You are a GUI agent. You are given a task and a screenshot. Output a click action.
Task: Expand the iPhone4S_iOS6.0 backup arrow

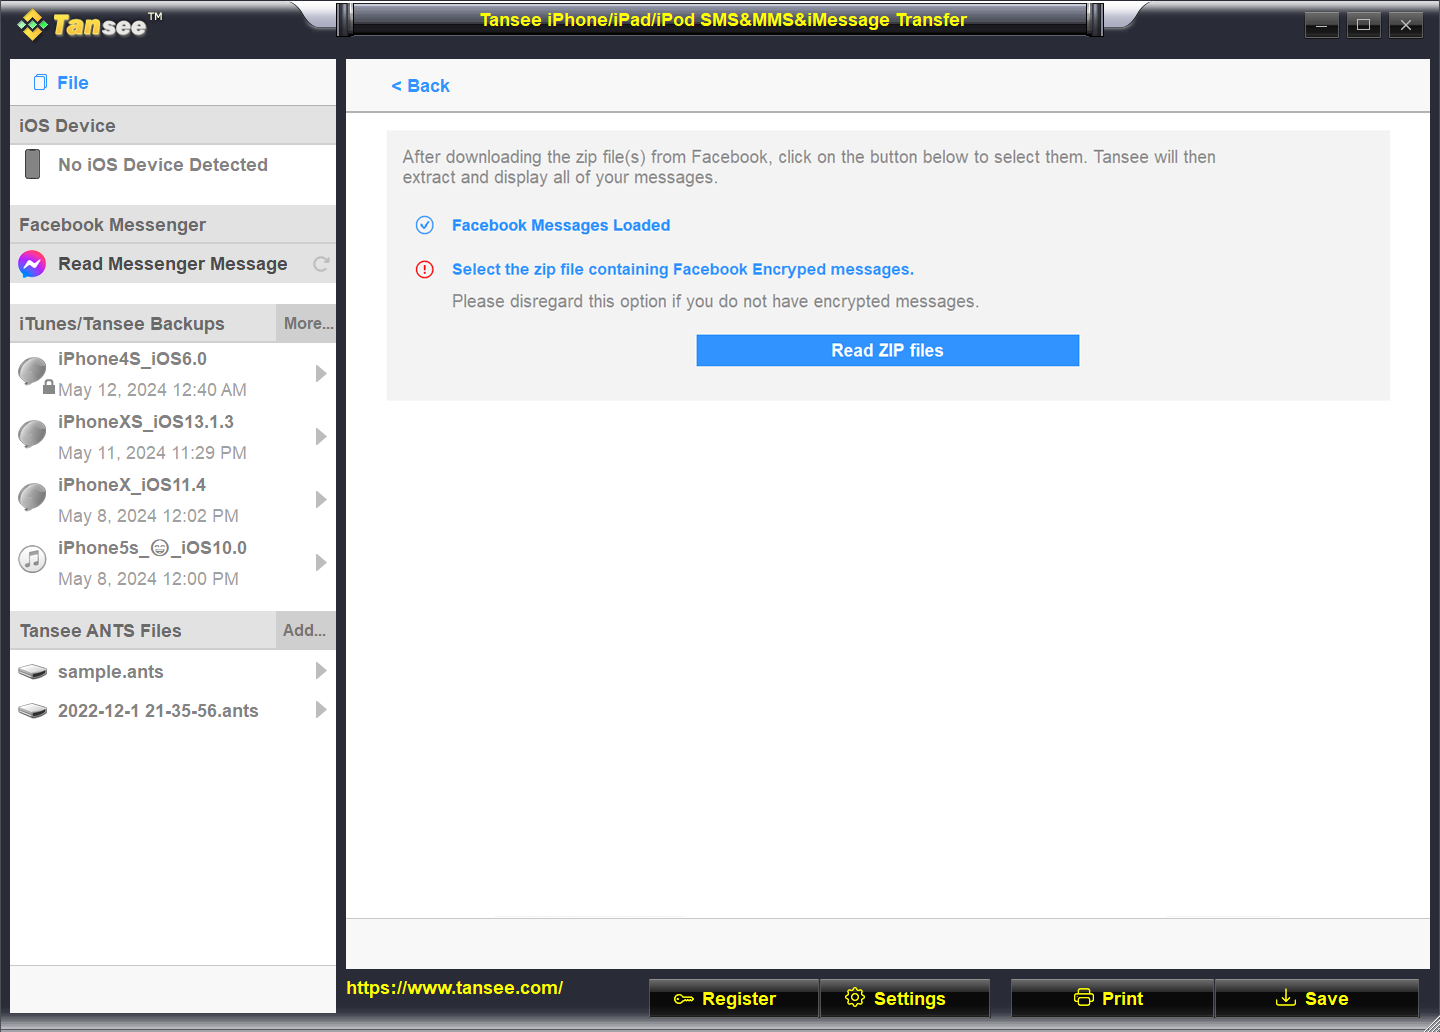tap(321, 373)
